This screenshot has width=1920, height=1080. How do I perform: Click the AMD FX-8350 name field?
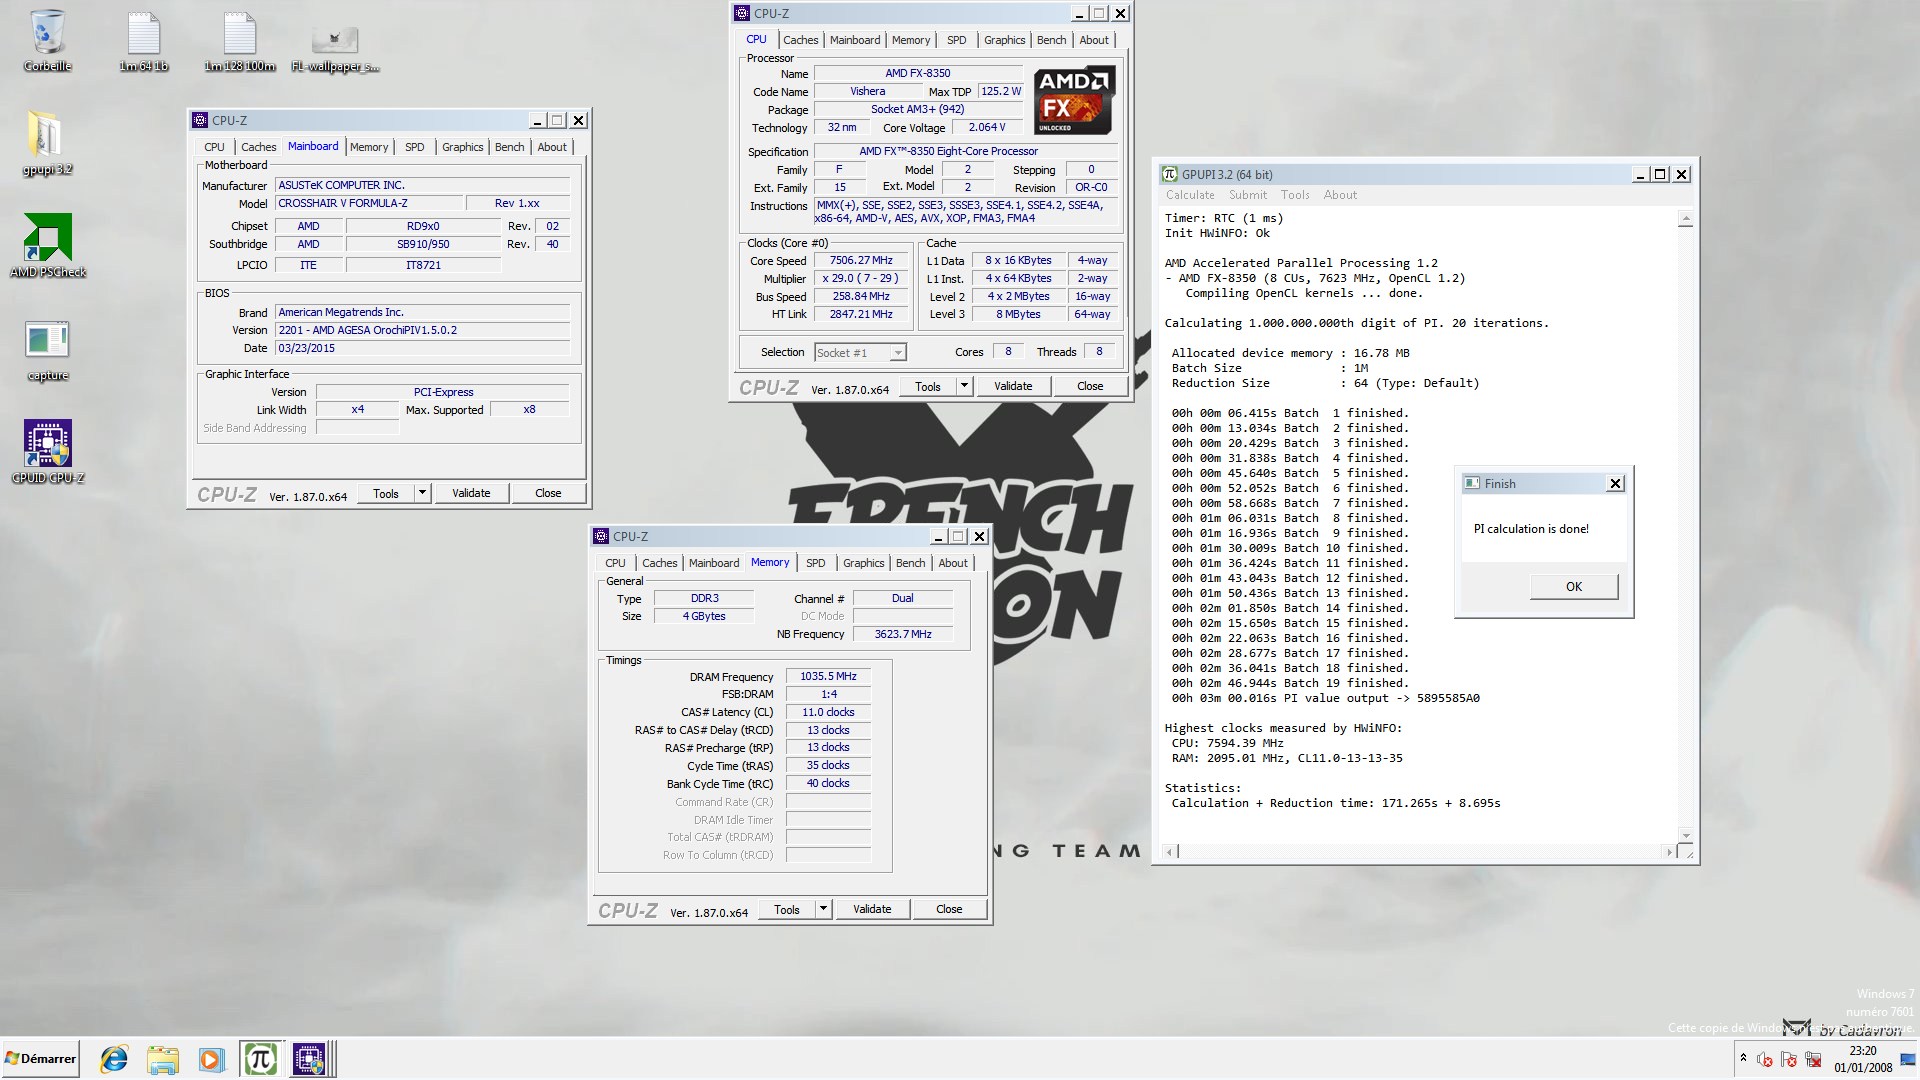pos(918,73)
